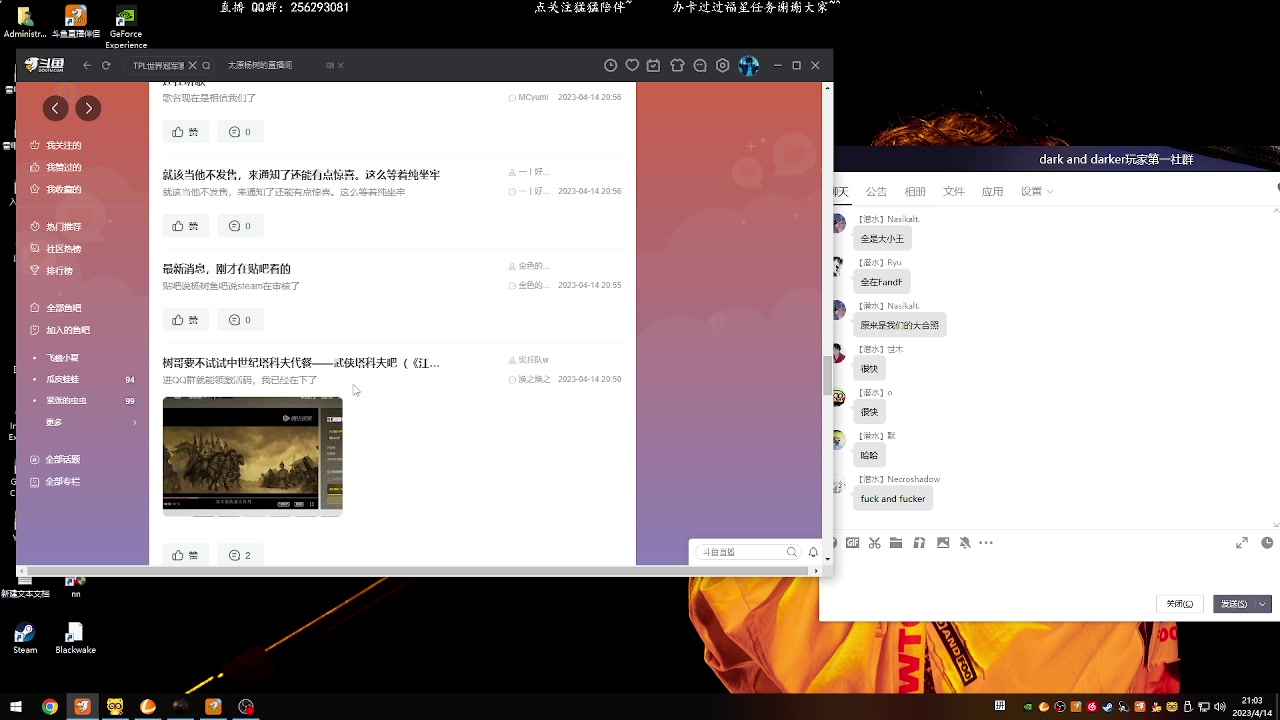This screenshot has height=720, width=1280.
Task: Like the post 最新消息，刚才在贴吧看的
Action: [x=185, y=320]
